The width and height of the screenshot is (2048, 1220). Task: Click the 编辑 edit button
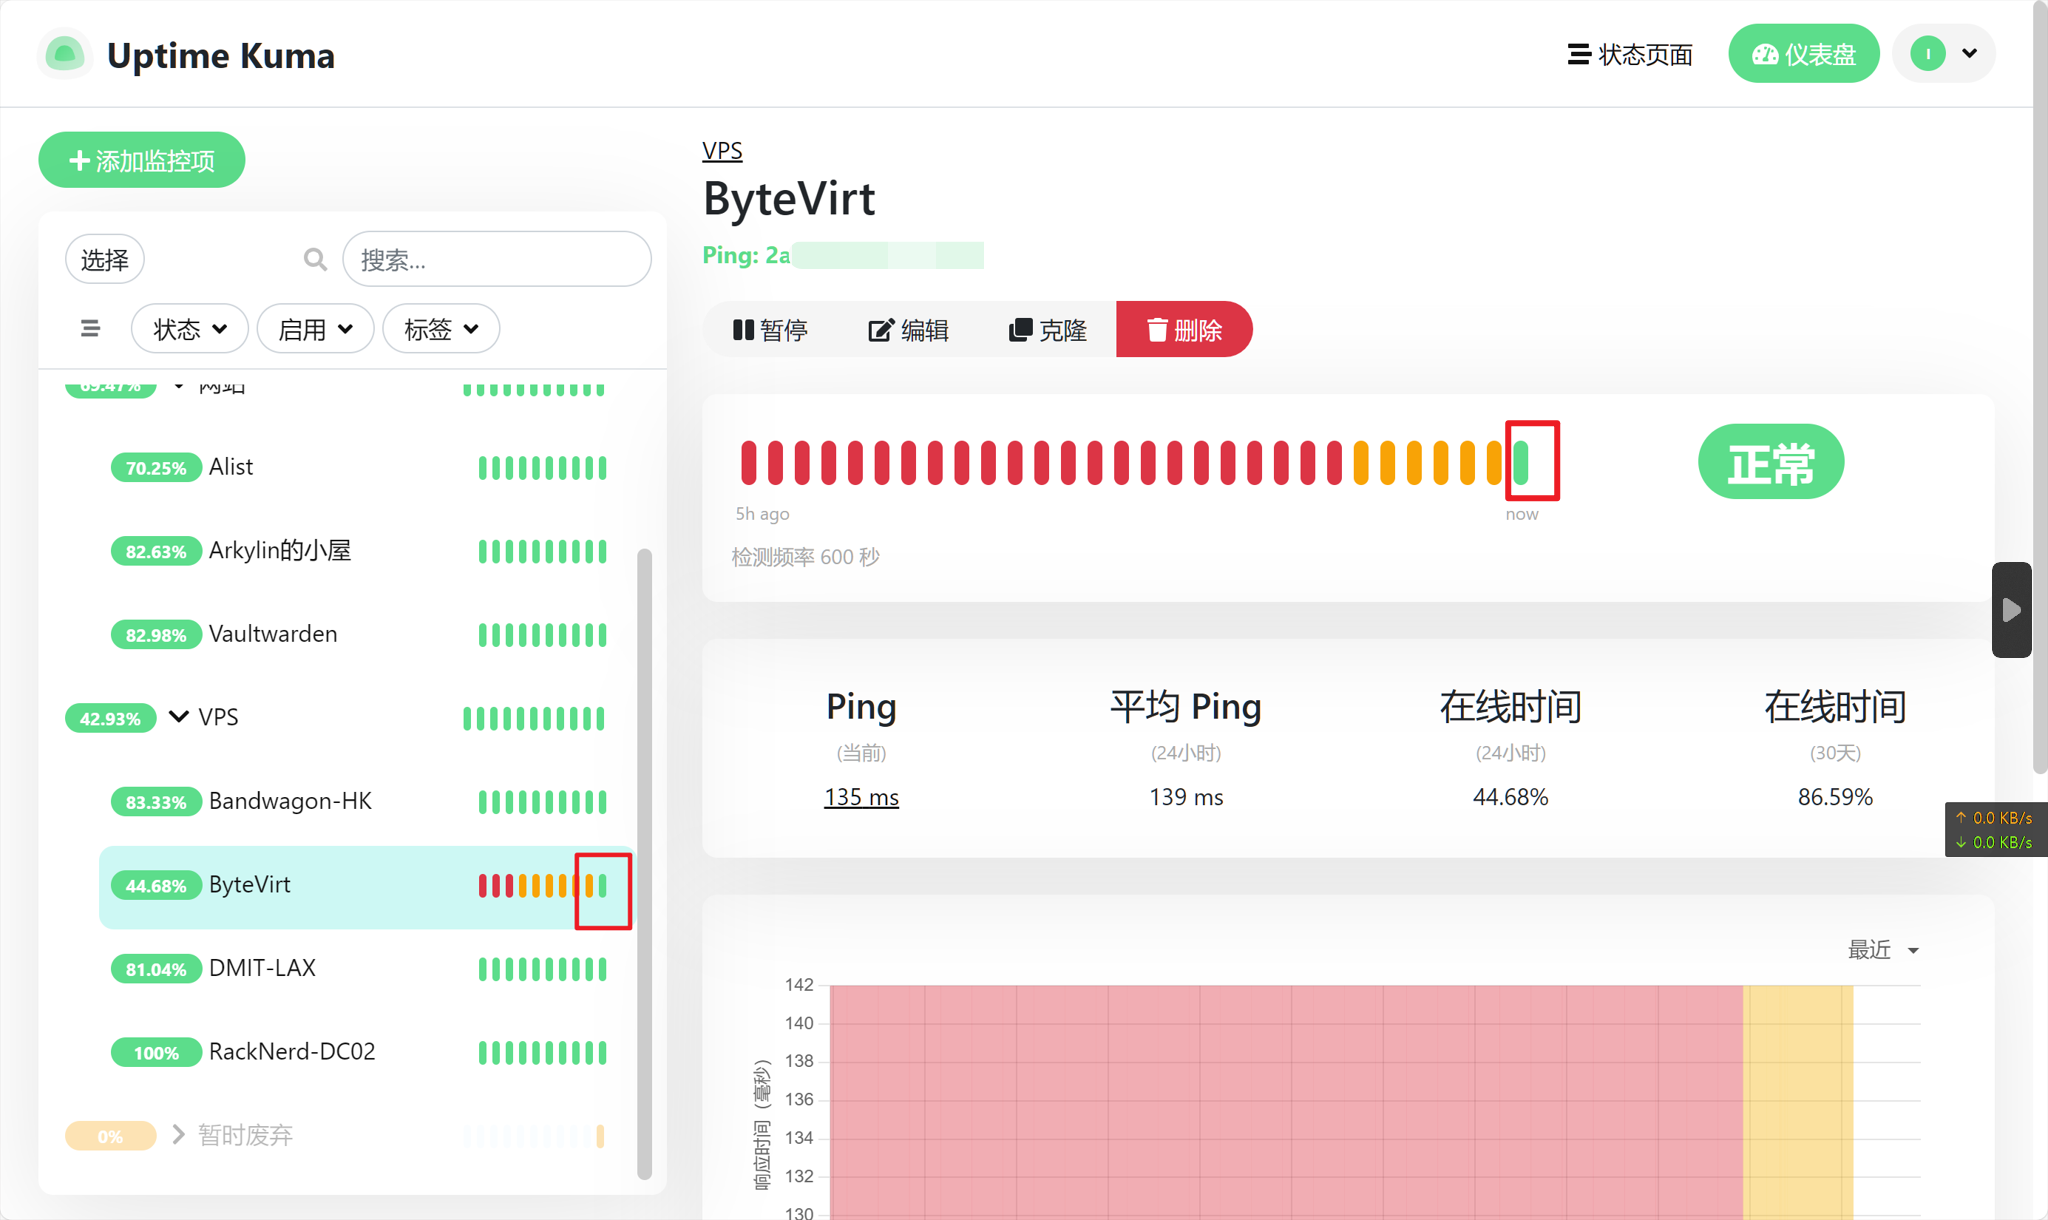pos(908,330)
